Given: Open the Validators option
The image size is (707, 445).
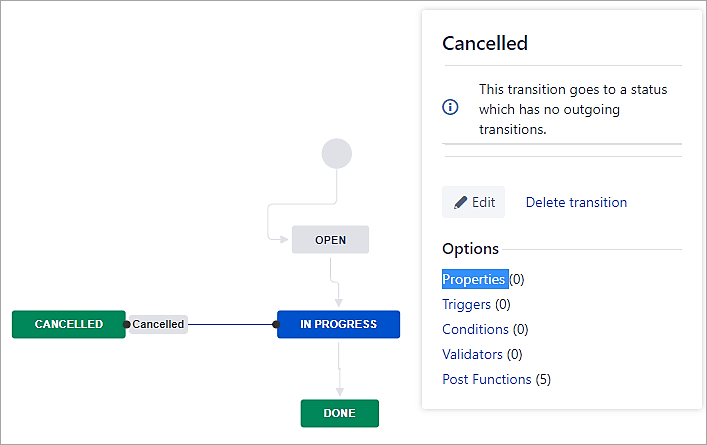Looking at the screenshot, I should tap(472, 354).
